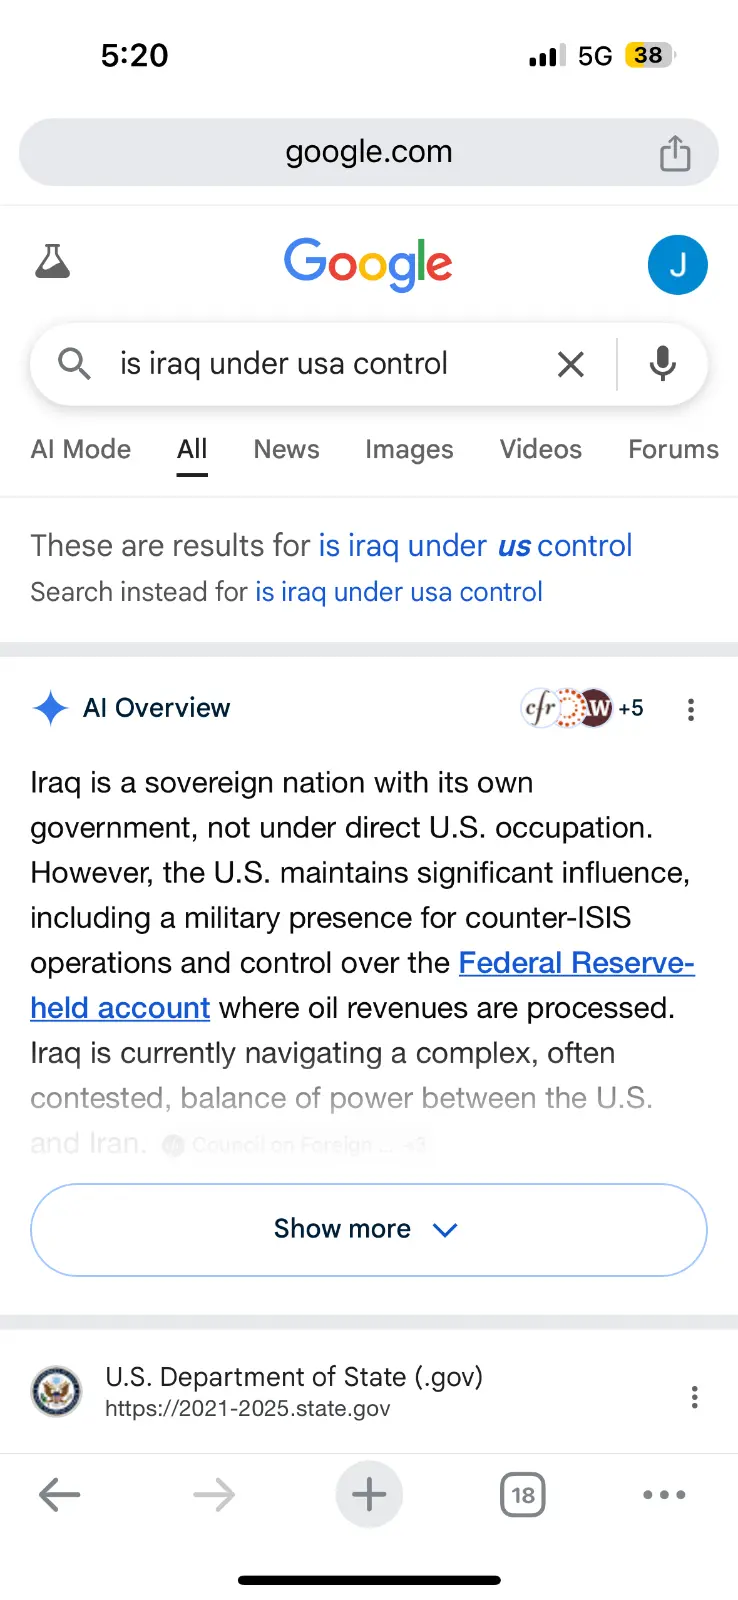Open Search Labs flask icon
This screenshot has height=1600, width=738.
click(53, 262)
